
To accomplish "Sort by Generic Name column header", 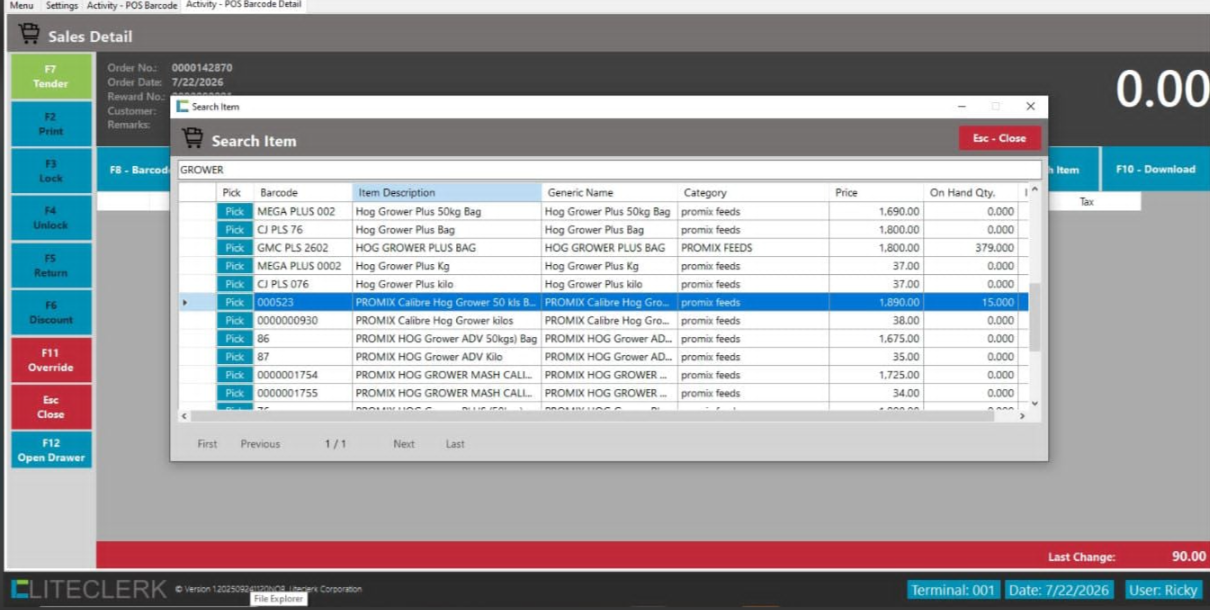I will click(x=609, y=192).
